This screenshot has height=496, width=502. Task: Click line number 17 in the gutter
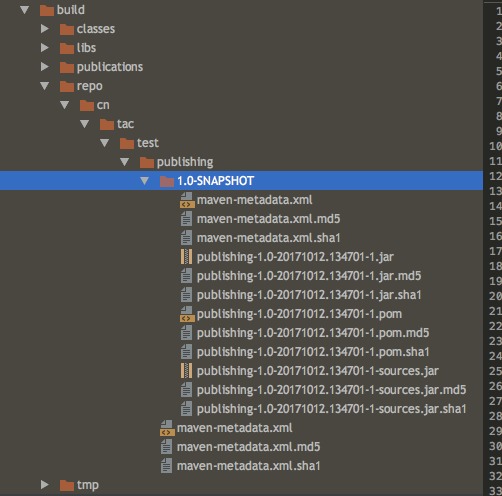pos(495,251)
